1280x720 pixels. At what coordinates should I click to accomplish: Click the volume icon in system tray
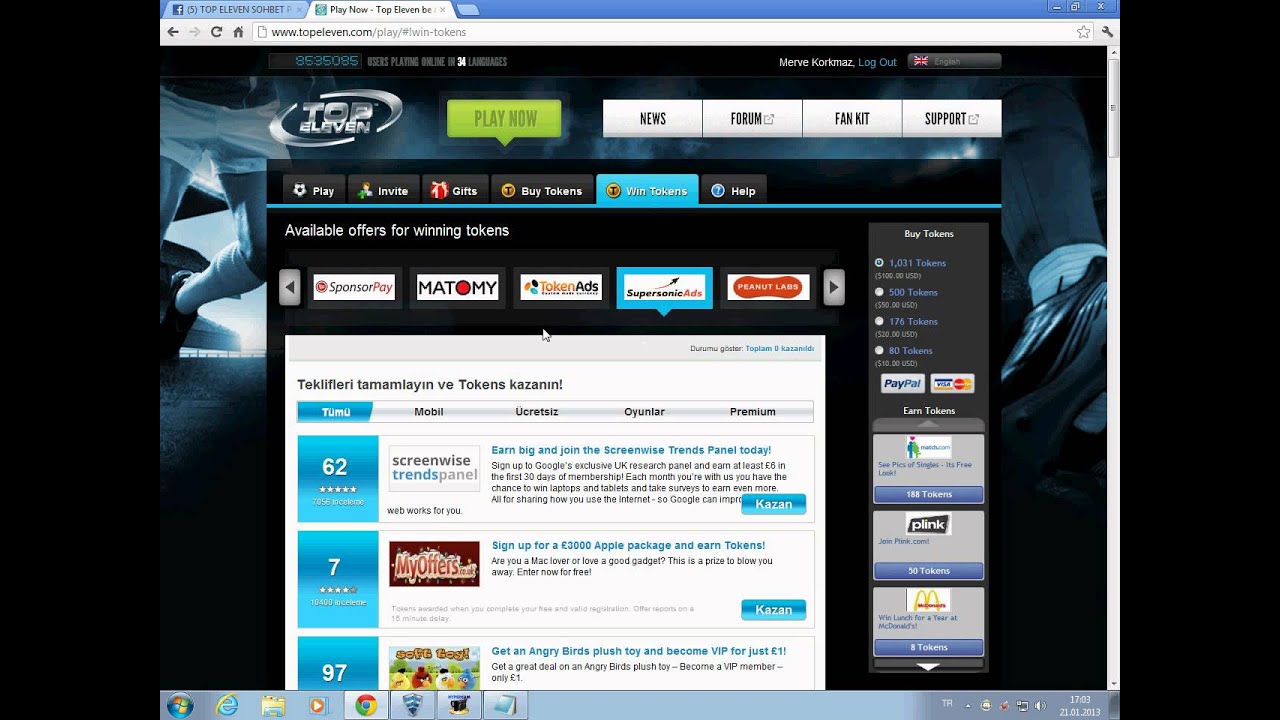click(1040, 705)
